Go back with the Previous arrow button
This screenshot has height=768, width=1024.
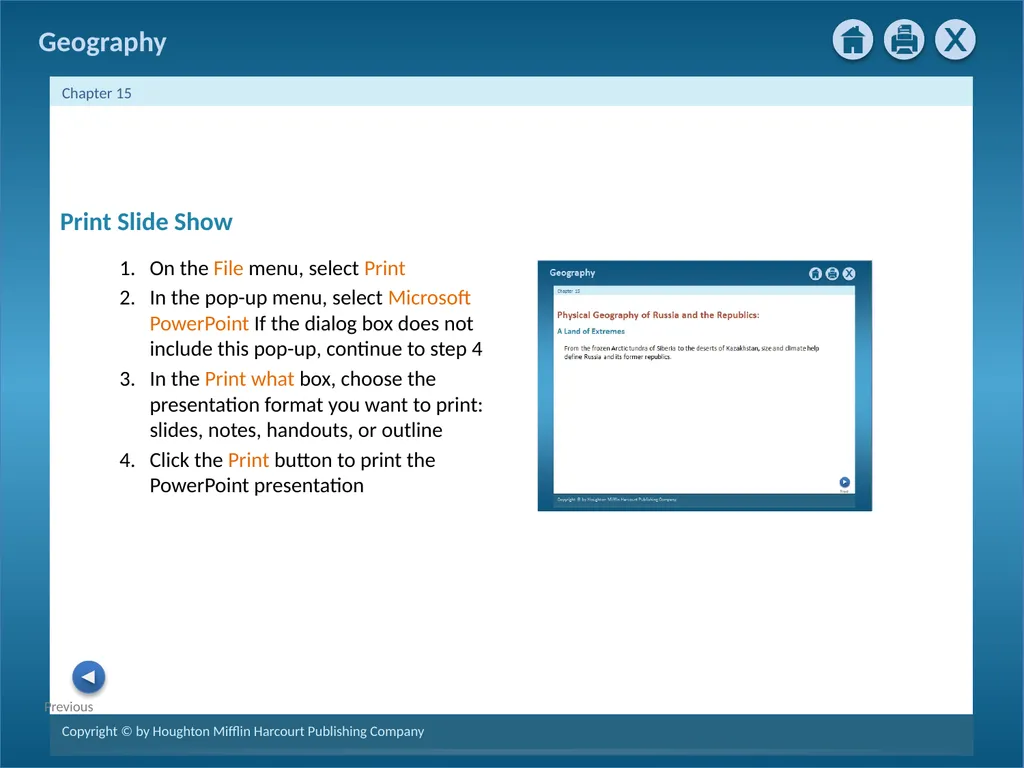point(88,677)
